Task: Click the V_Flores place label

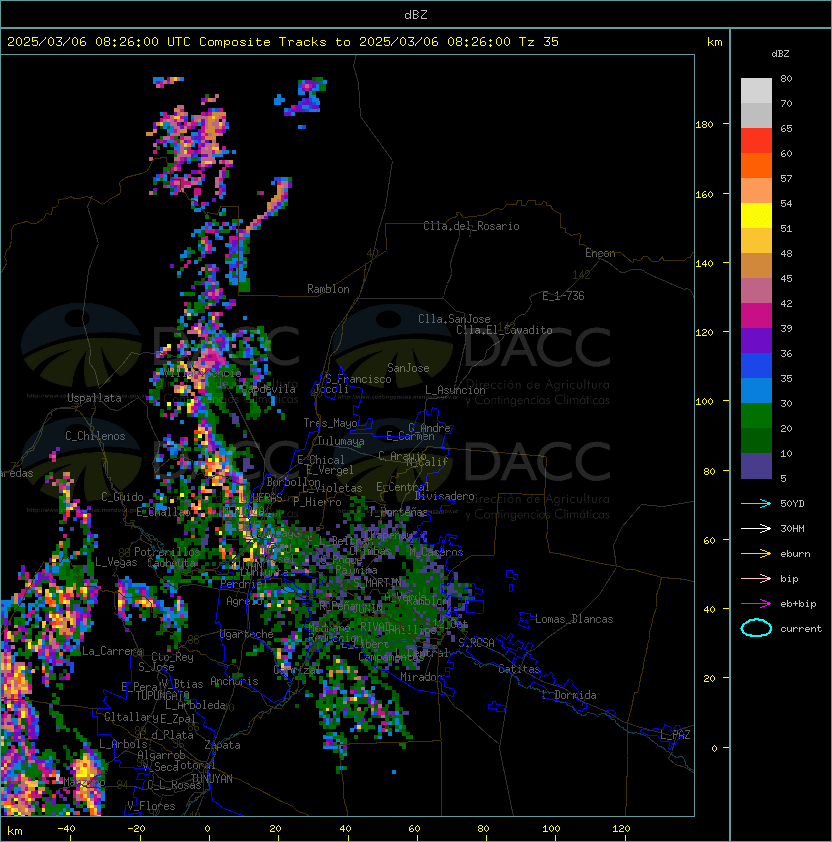Action: click(151, 806)
